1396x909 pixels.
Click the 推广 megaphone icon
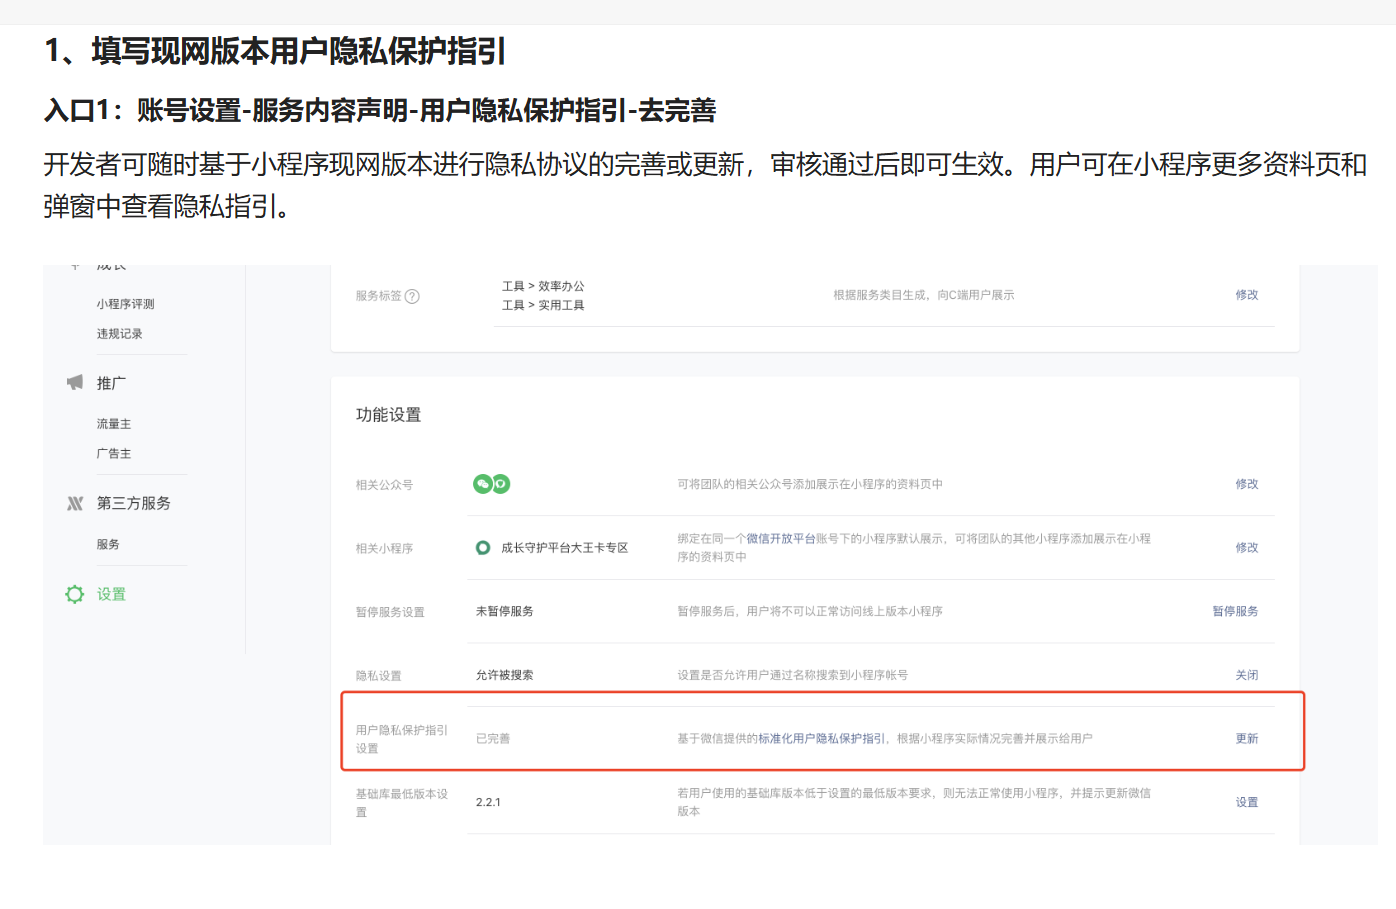(75, 383)
